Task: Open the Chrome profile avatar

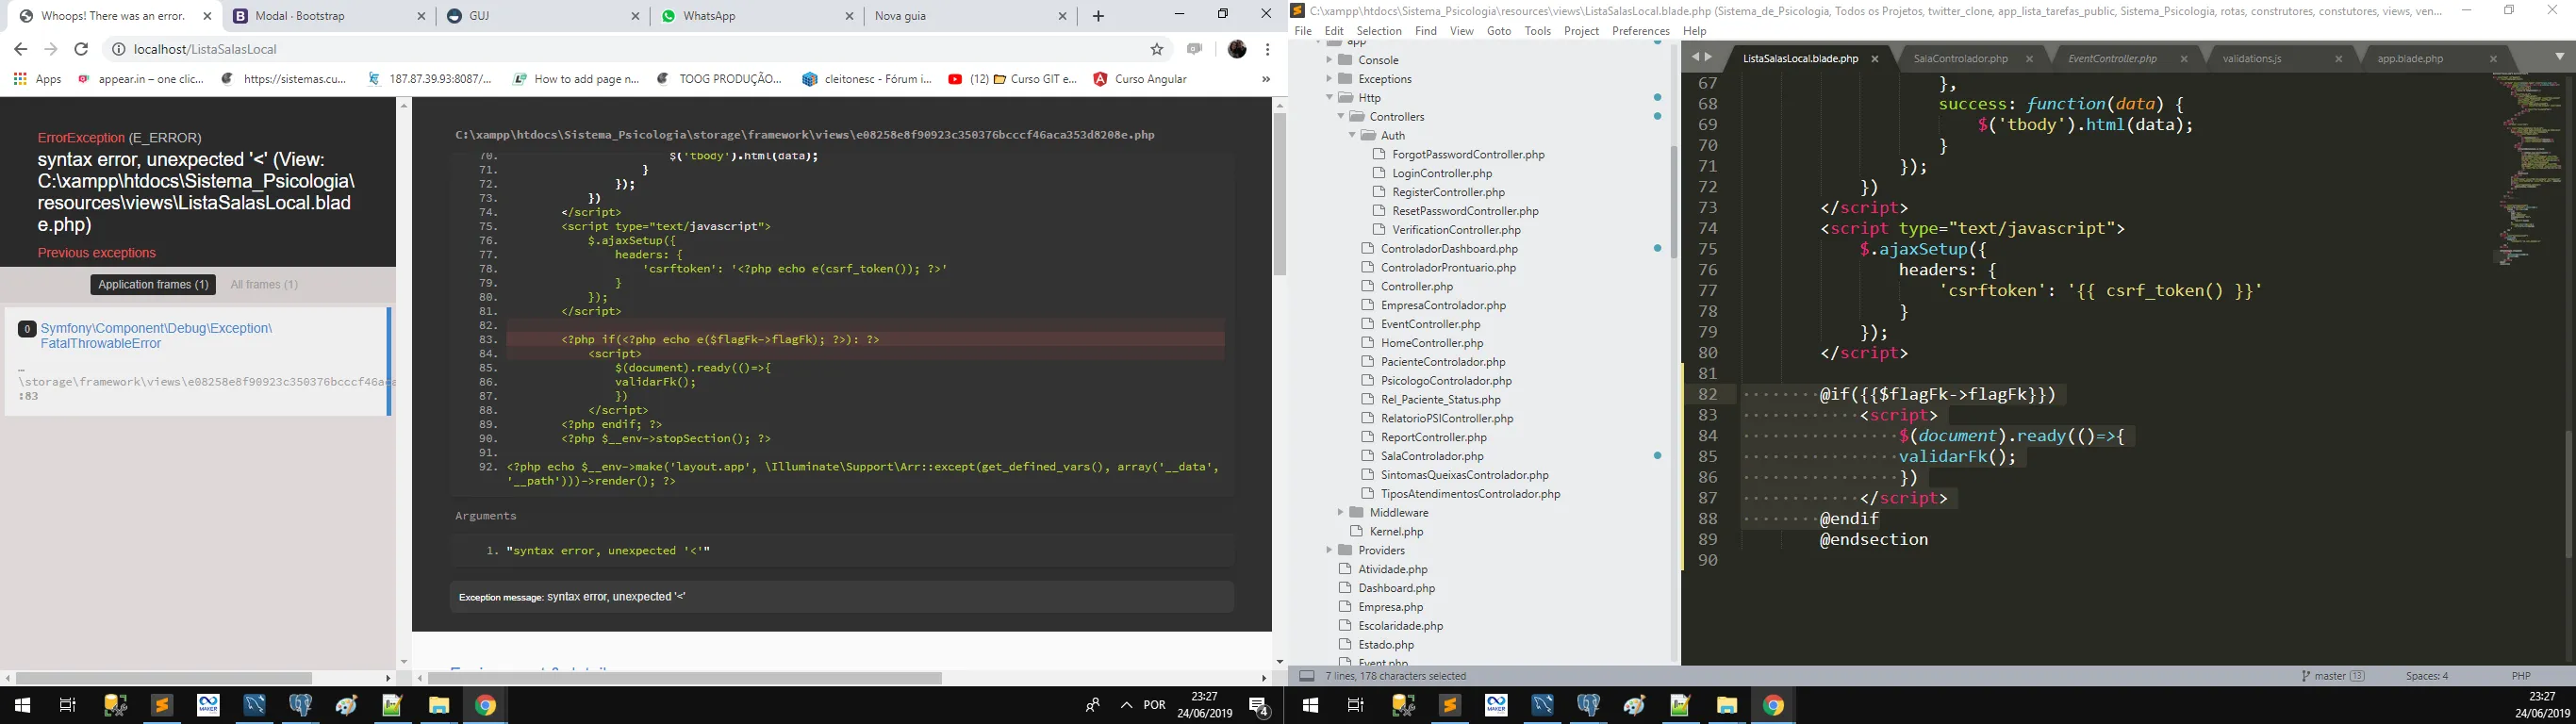Action: (1237, 49)
